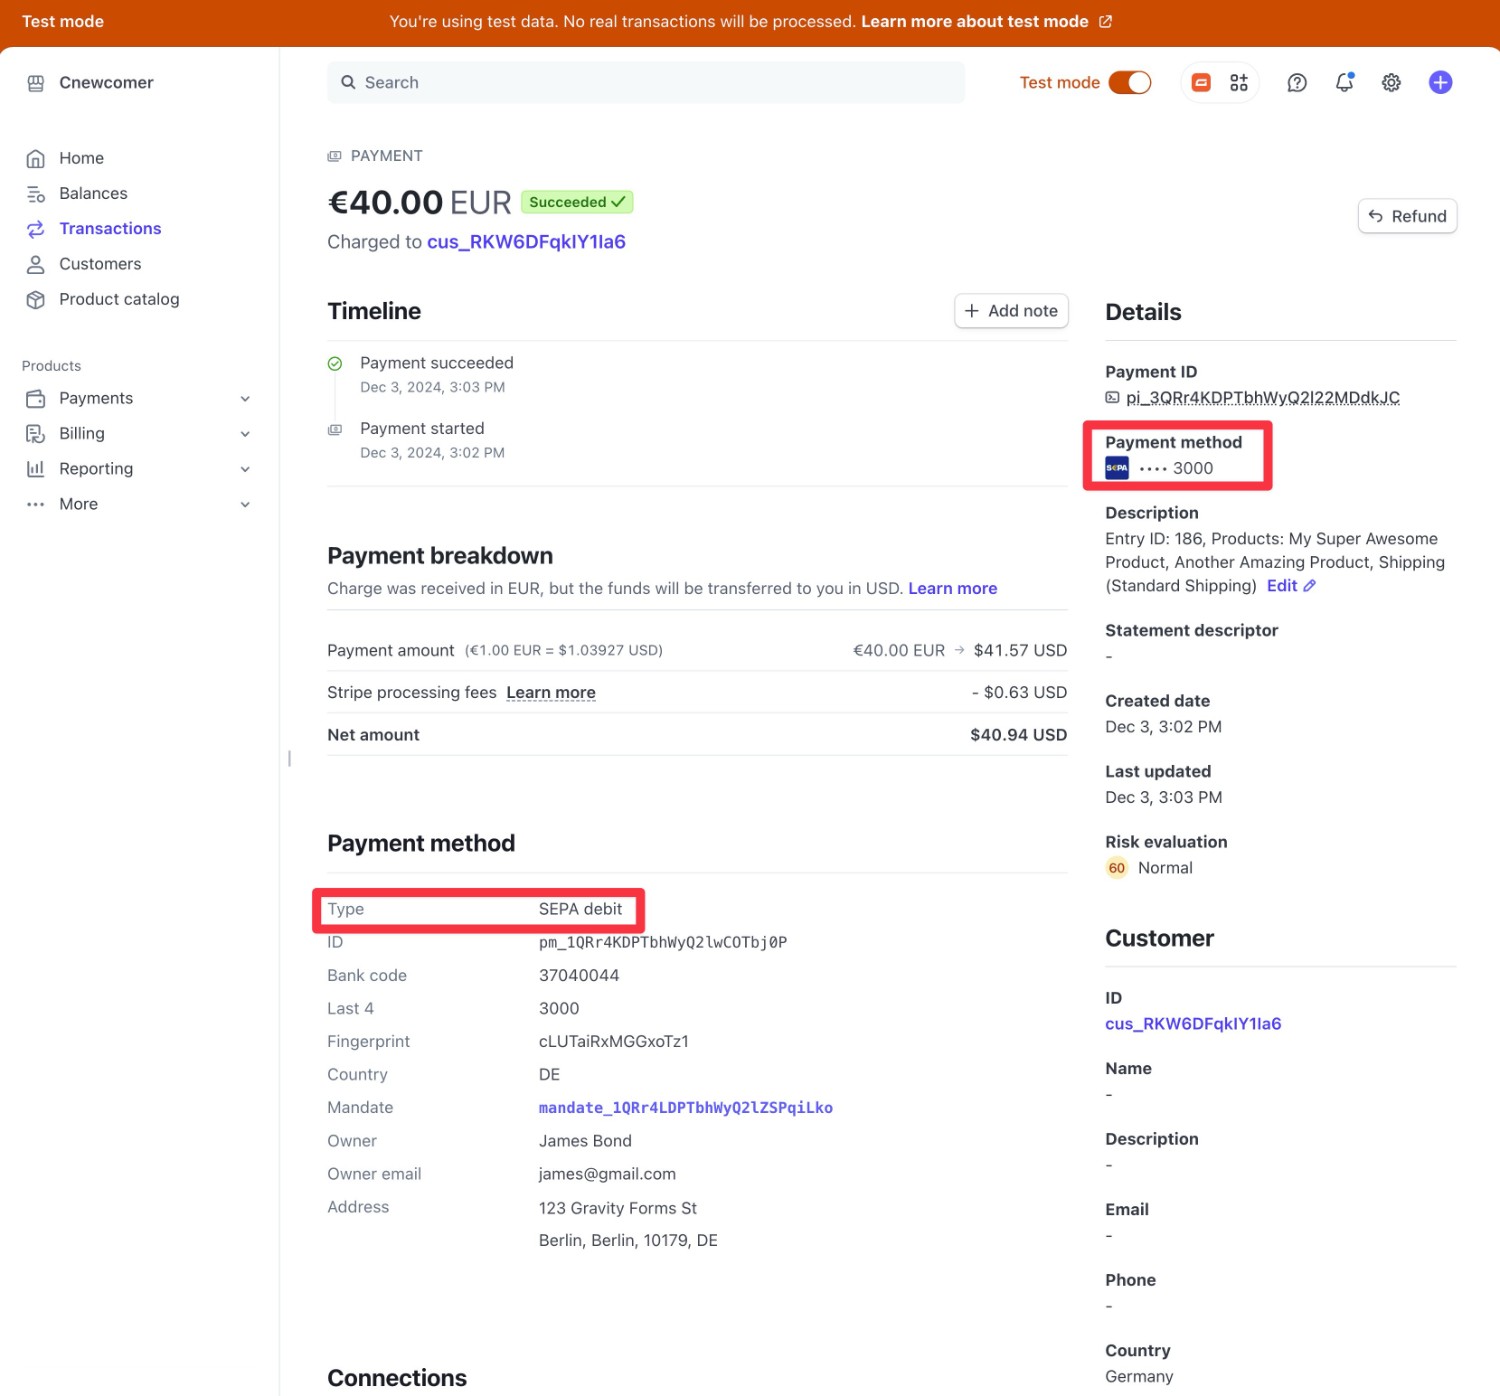Click the More ellipsis icon

36,504
